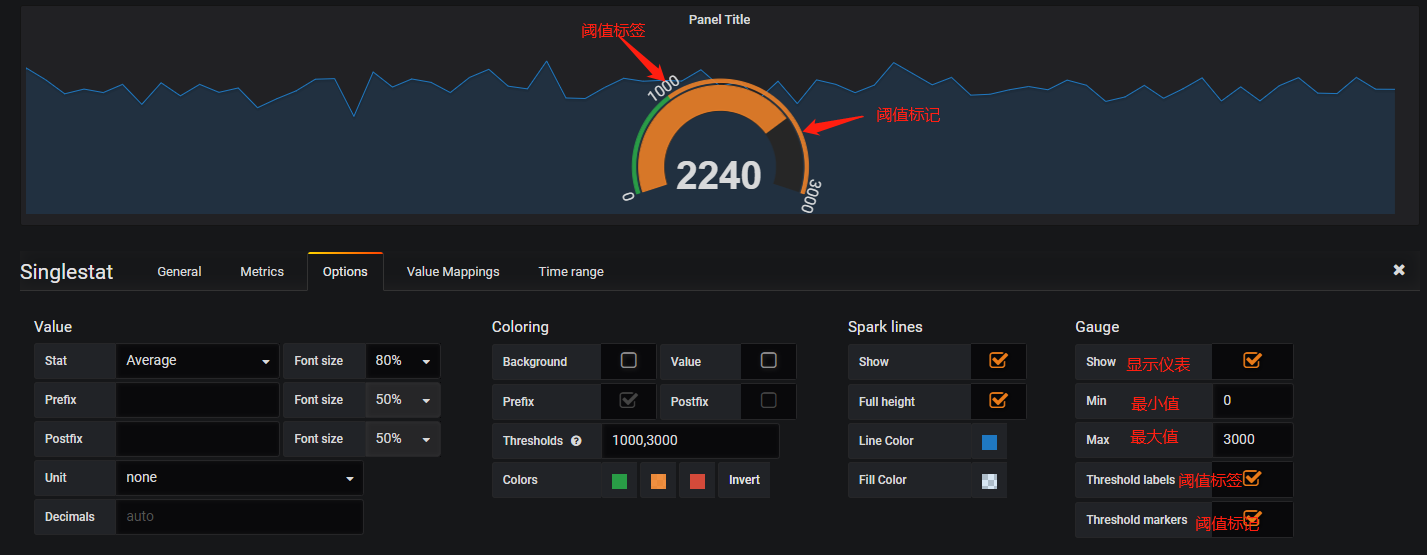The height and width of the screenshot is (555, 1427).
Task: Open the Time range tab
Action: tap(571, 272)
